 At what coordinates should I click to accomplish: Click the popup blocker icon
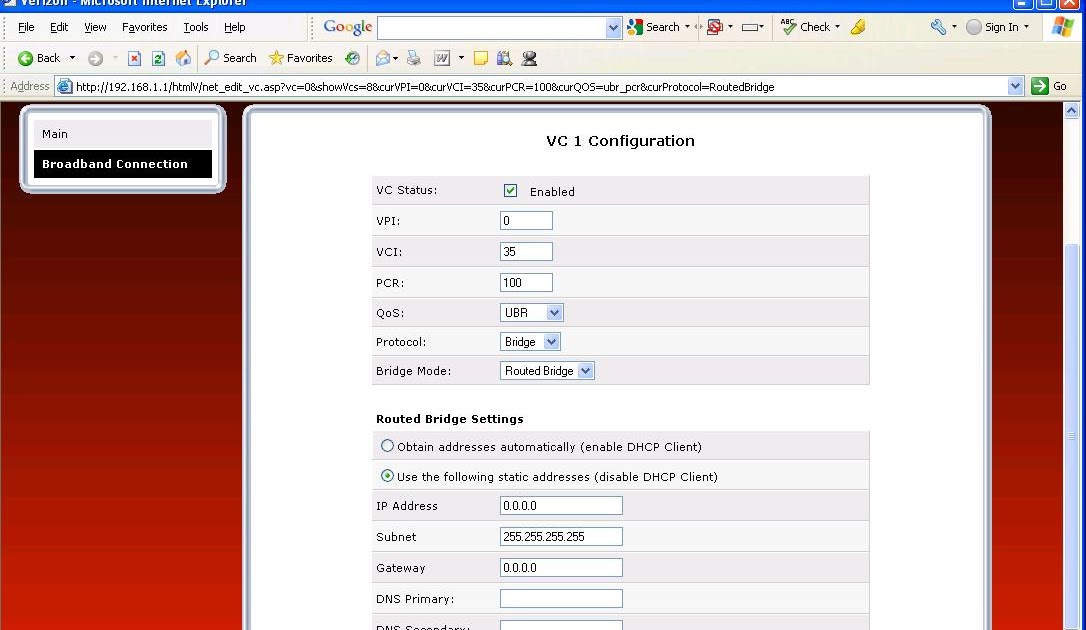point(715,27)
